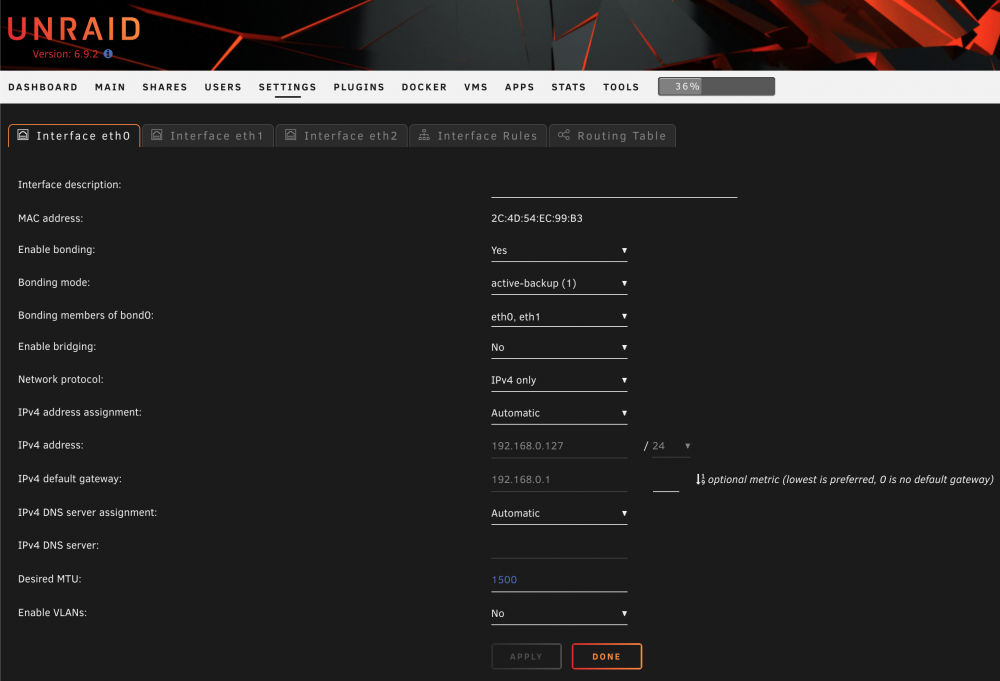Open the Users menu
The height and width of the screenshot is (681, 1000).
[x=223, y=87]
